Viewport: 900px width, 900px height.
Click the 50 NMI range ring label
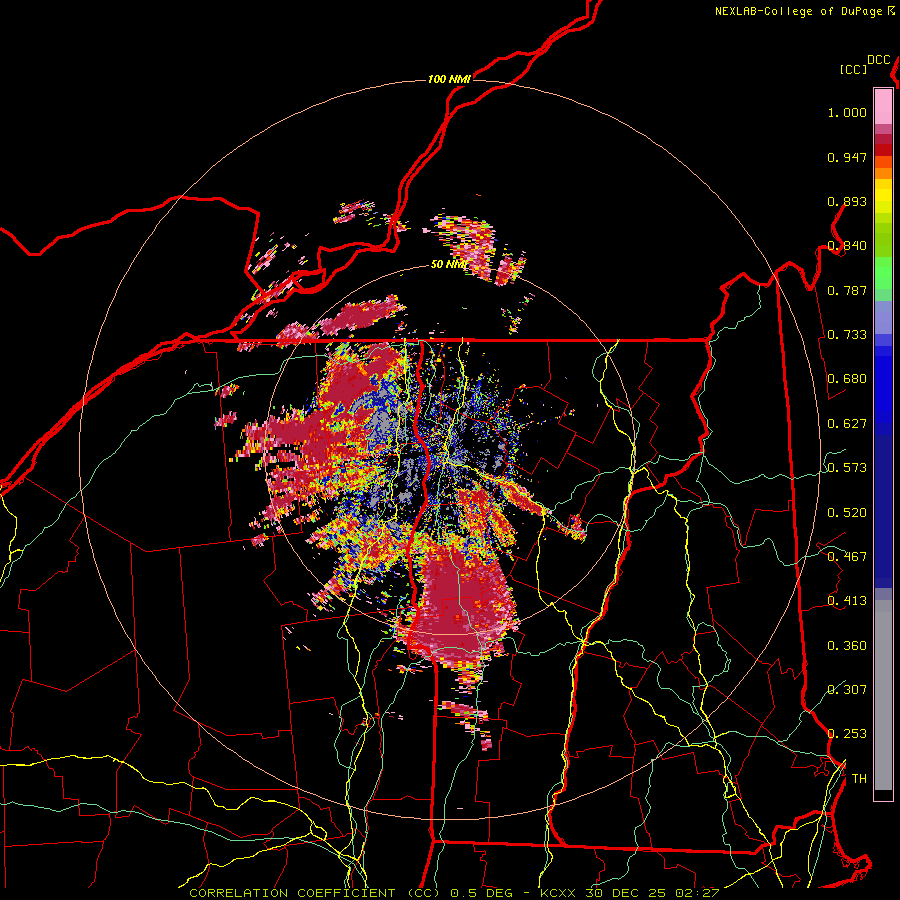click(x=448, y=264)
